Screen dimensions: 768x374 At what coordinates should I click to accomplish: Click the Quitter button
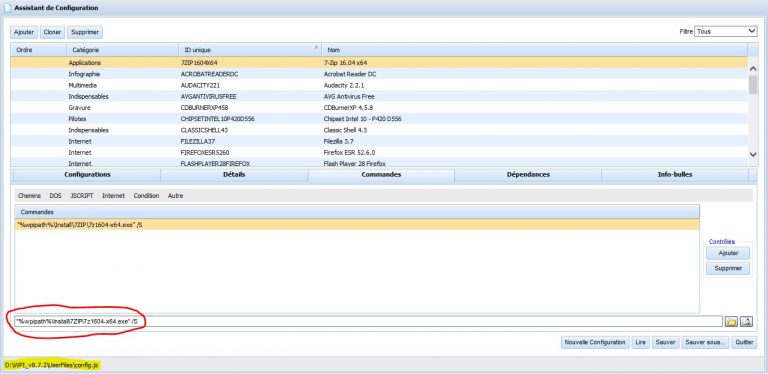pos(744,343)
